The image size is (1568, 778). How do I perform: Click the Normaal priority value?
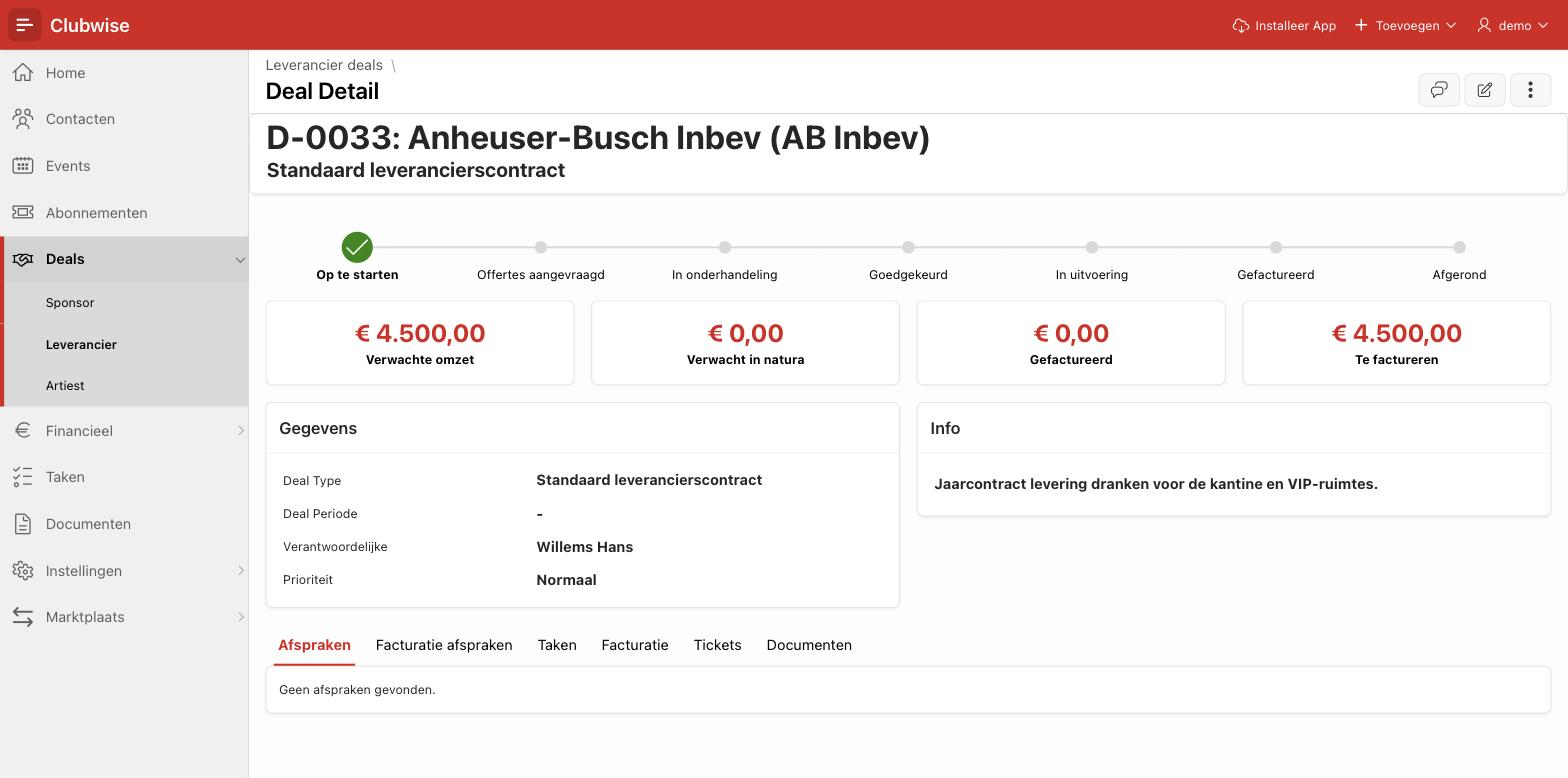click(x=567, y=580)
